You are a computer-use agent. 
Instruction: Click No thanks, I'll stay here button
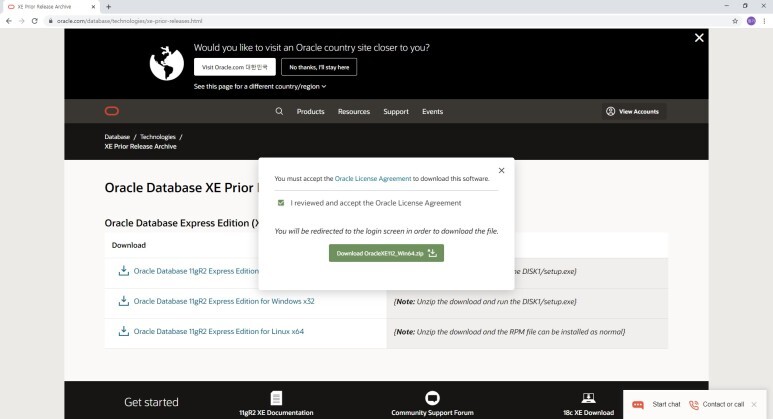point(319,67)
